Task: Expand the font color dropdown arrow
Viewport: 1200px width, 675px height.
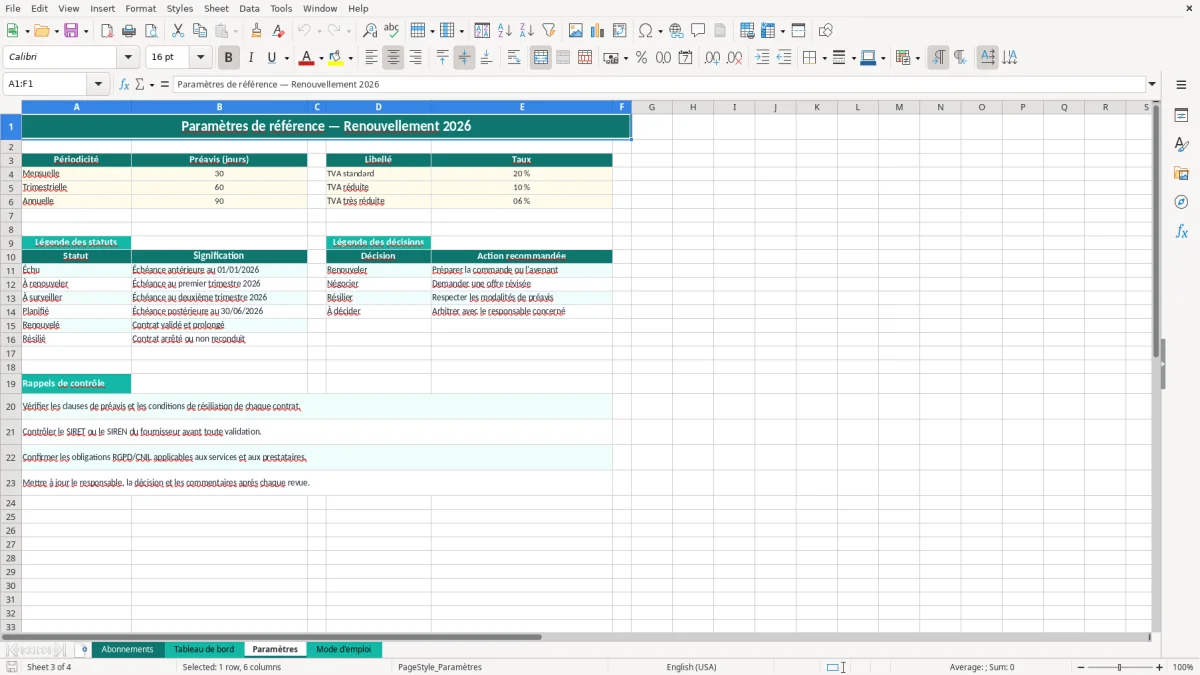Action: tap(322, 58)
